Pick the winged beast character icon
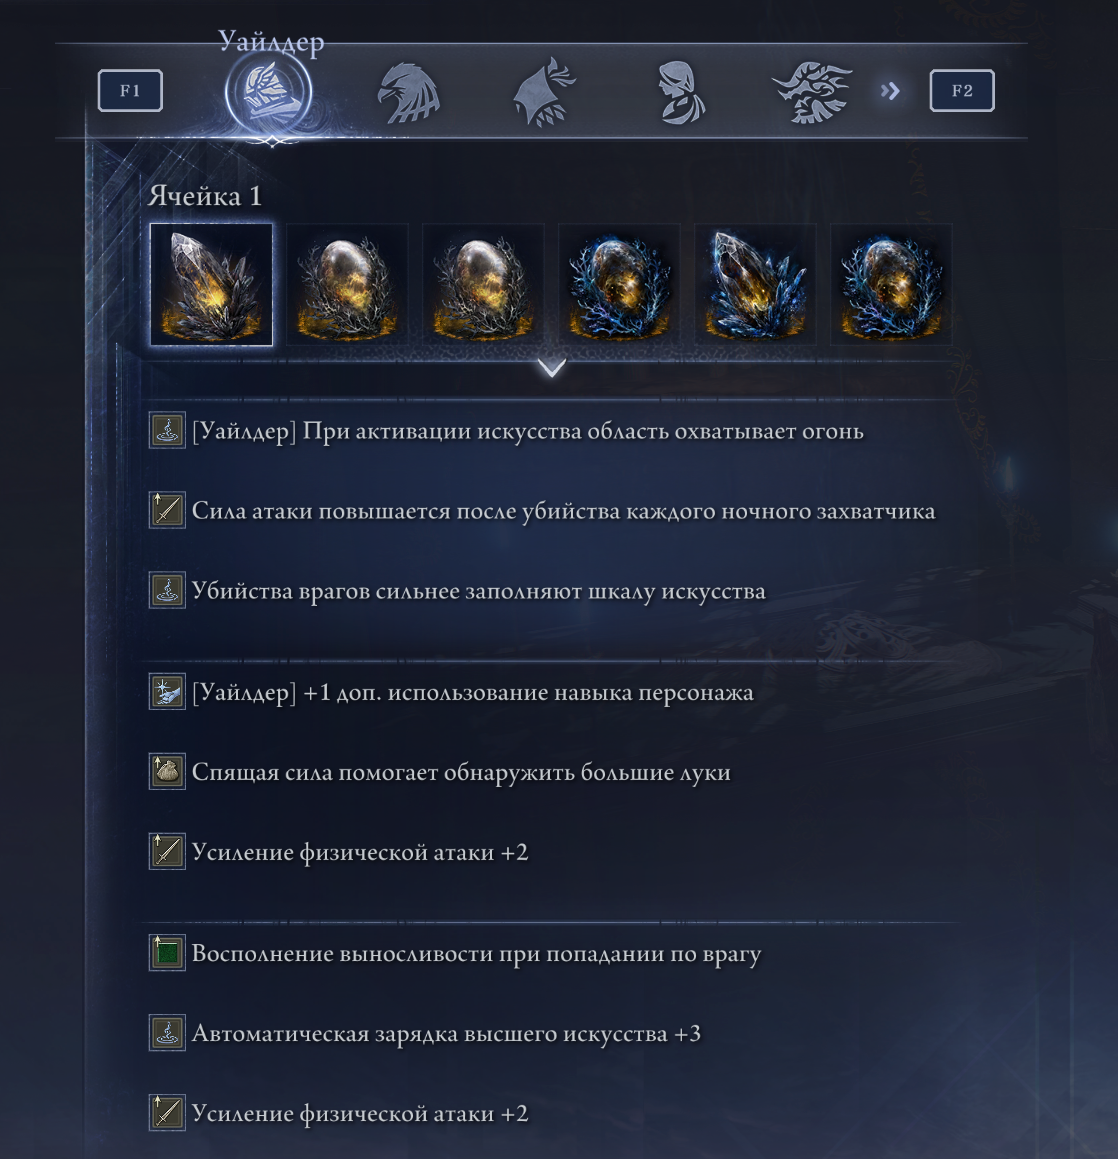This screenshot has width=1118, height=1159. [x=811, y=92]
